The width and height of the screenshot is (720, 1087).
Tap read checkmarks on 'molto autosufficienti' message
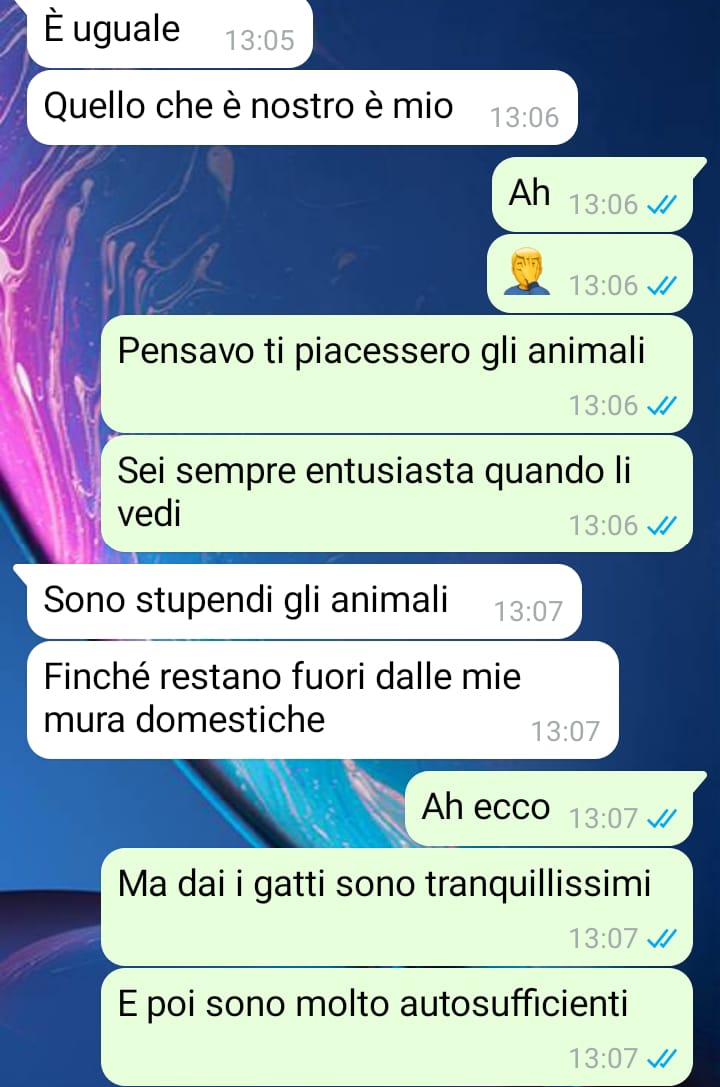tap(661, 1059)
